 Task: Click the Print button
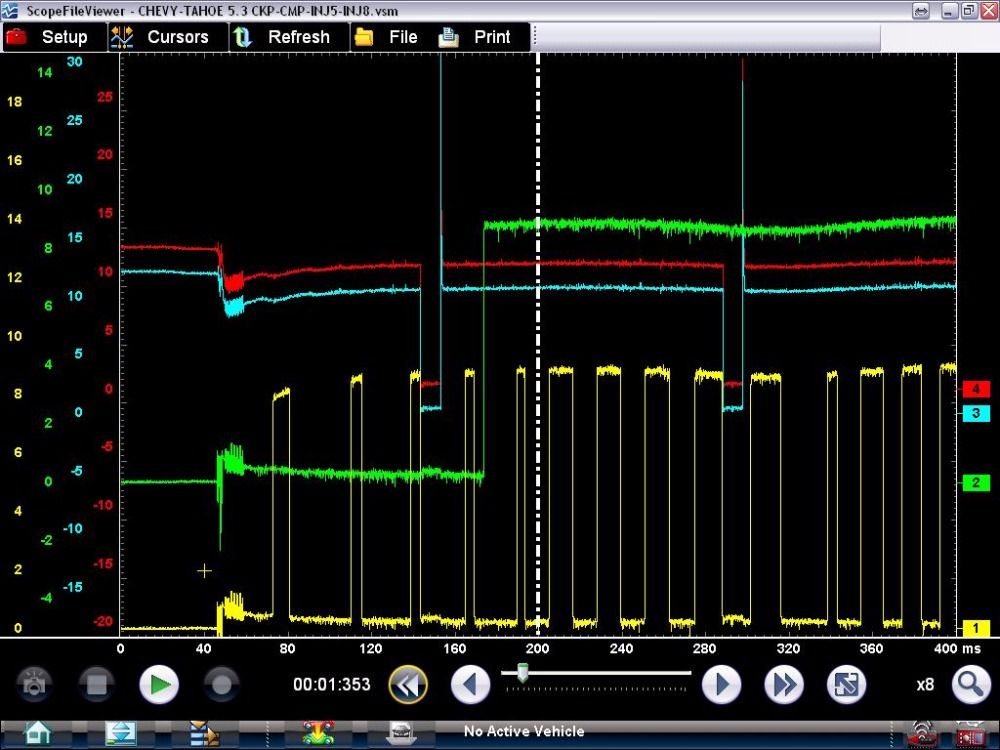(x=478, y=37)
